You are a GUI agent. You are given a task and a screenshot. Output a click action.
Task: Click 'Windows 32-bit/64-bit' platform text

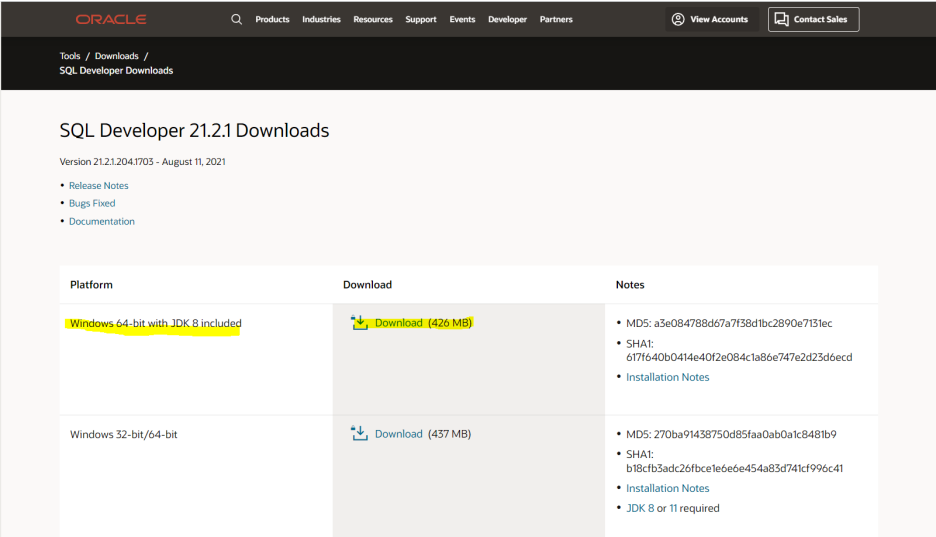coord(124,434)
